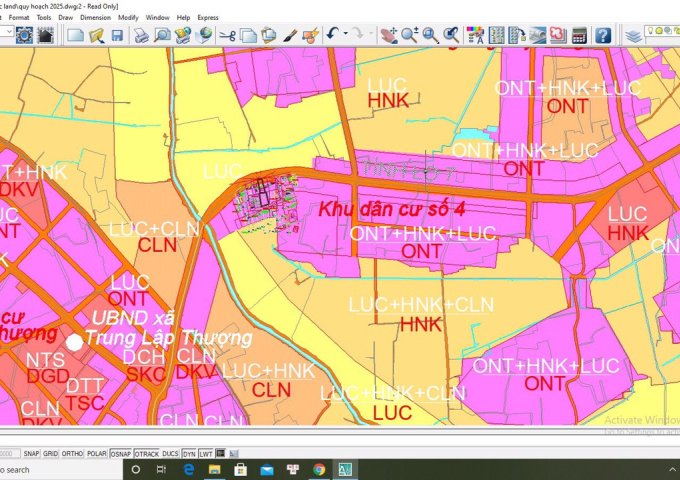The height and width of the screenshot is (480, 680).
Task: Switch to AutoCAD taskbar button
Action: pyautogui.click(x=345, y=470)
